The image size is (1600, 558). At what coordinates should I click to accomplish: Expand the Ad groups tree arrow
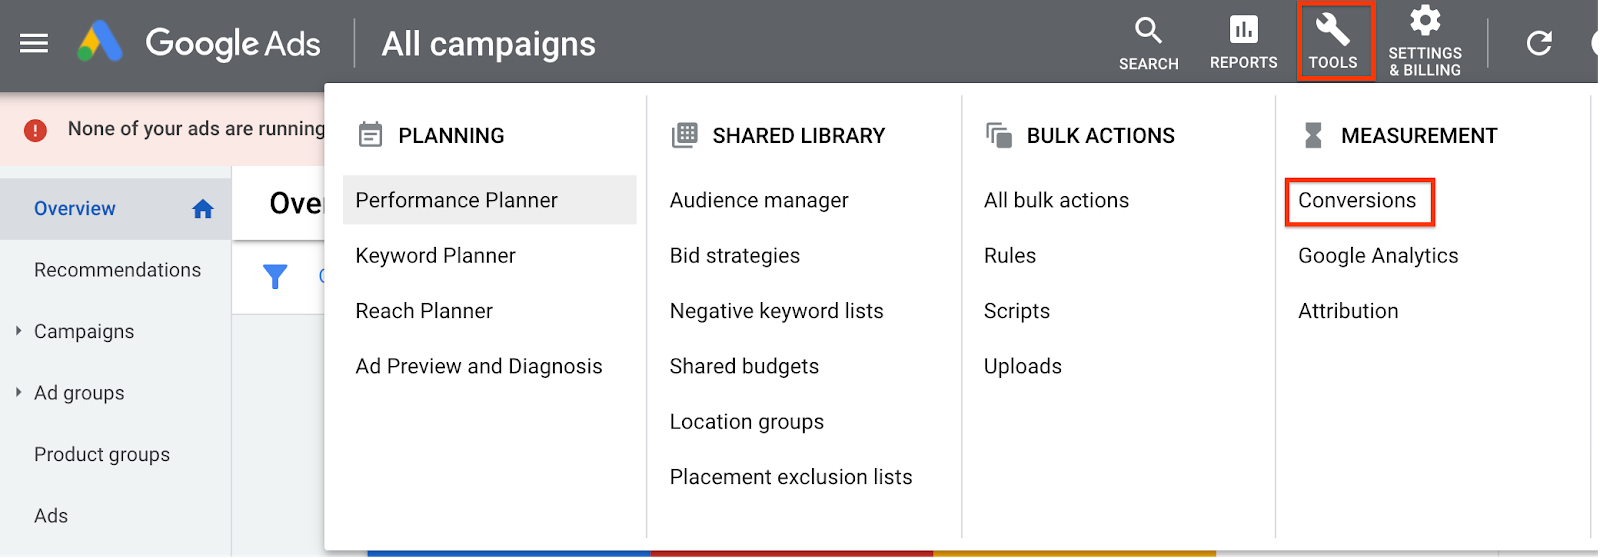[18, 392]
